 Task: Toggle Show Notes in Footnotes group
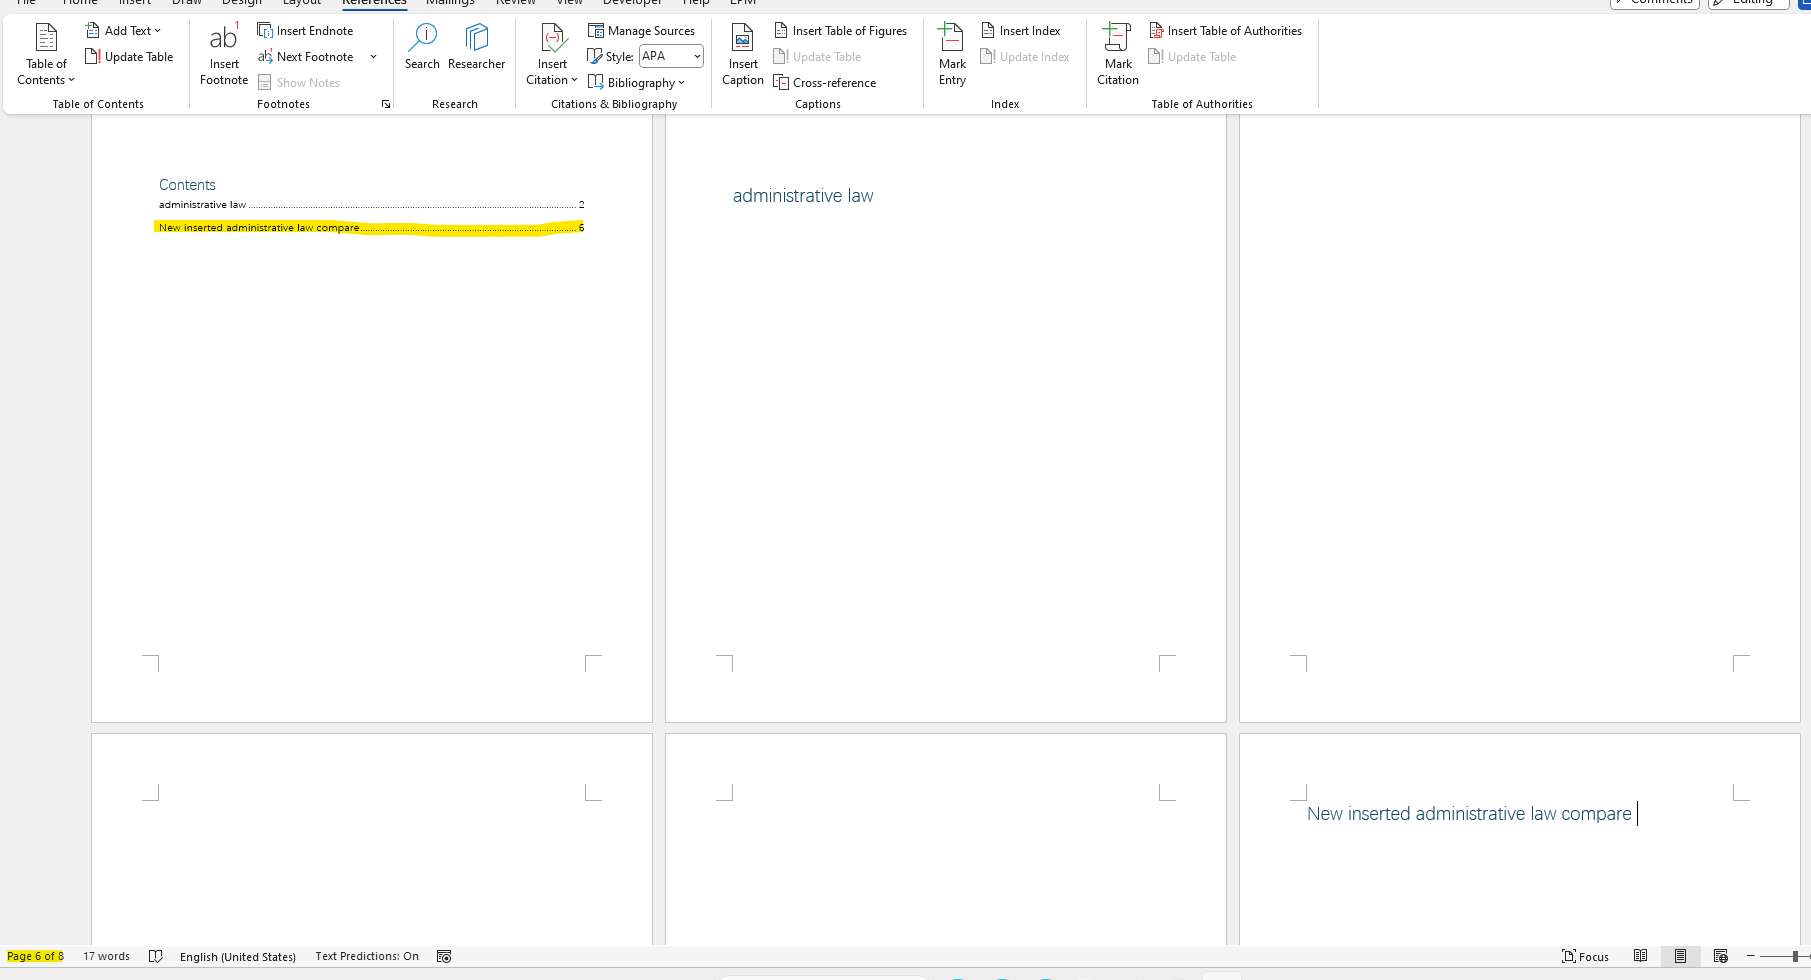point(299,82)
